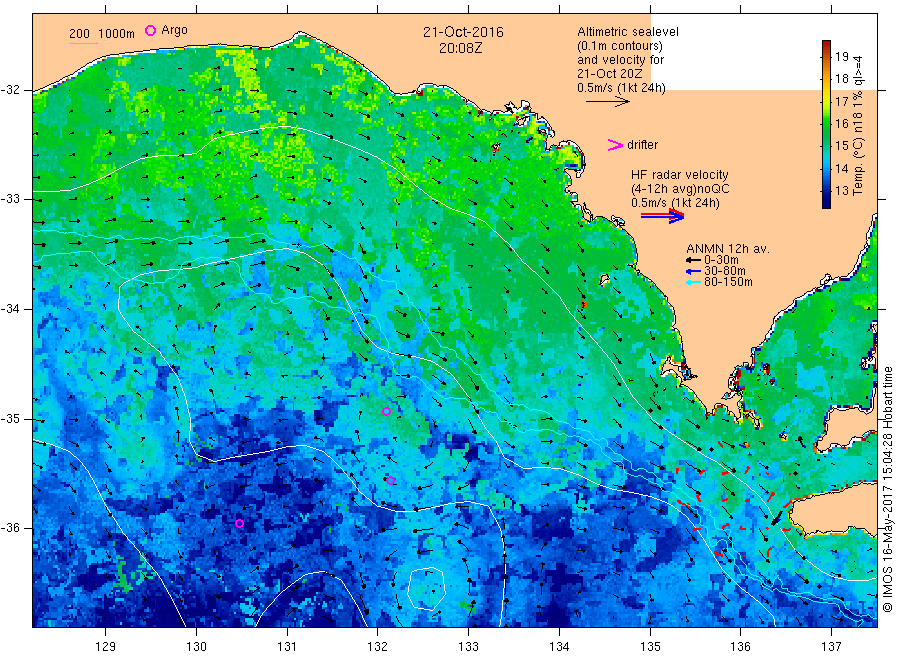
Task: Click the 131 longitude axis label
Action: 287,646
